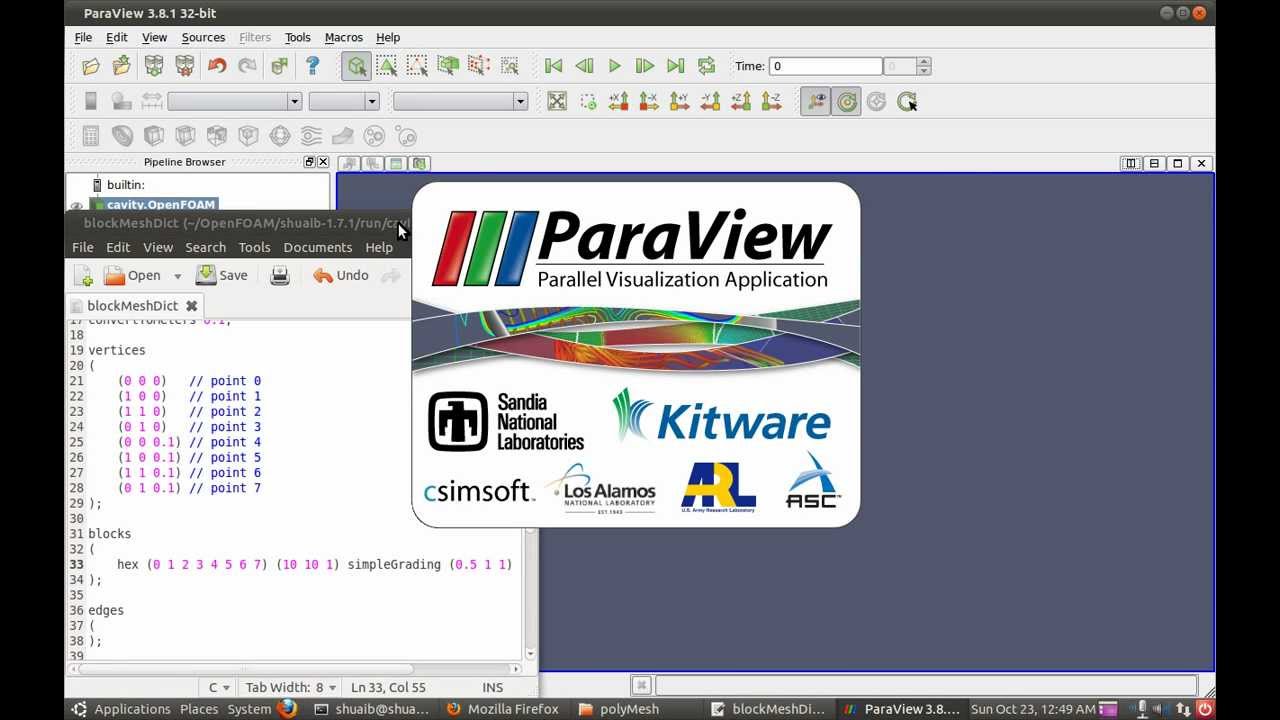Set view direction to -Y
This screenshot has width=1280, height=720.
710,101
